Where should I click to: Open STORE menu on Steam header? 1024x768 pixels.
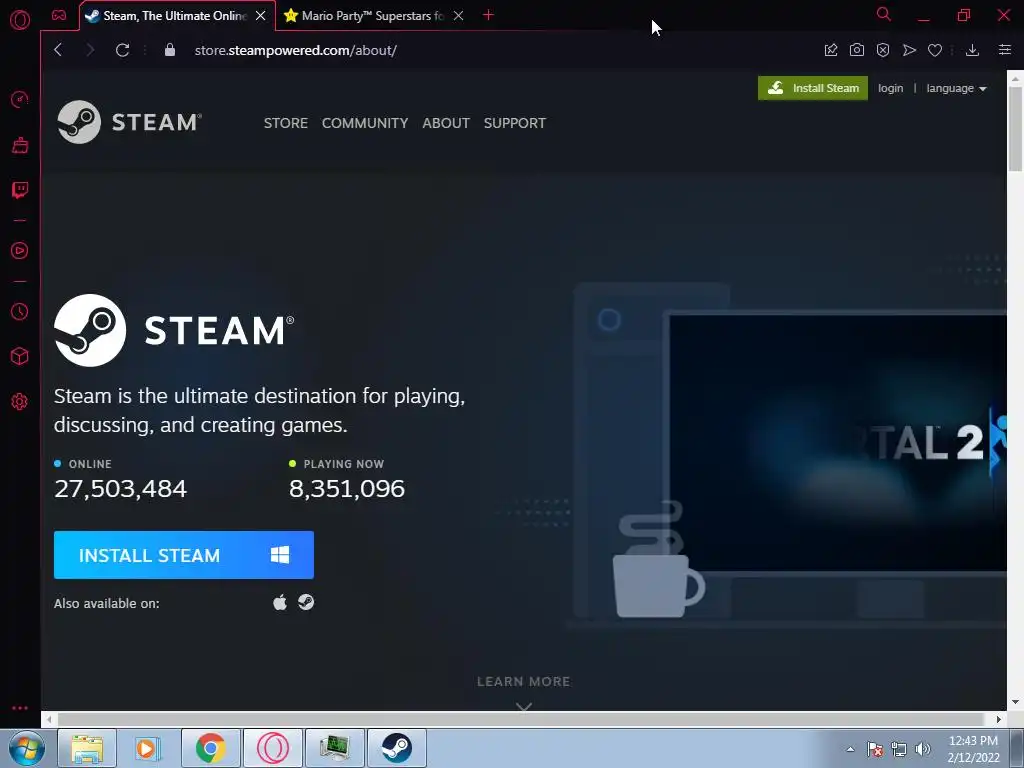[x=285, y=123]
